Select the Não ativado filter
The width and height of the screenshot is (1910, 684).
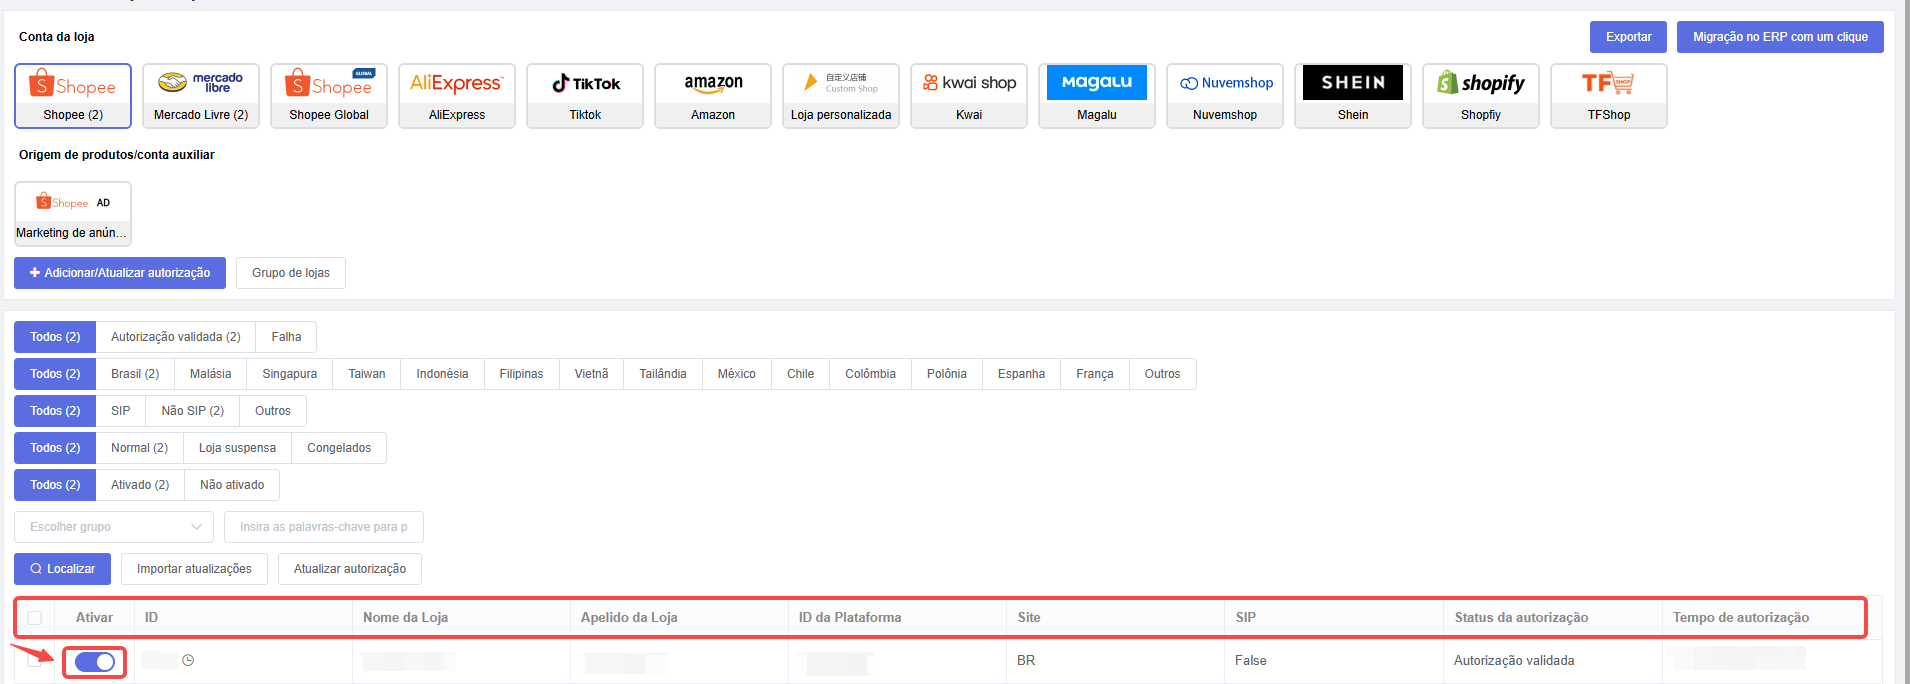[x=232, y=485]
